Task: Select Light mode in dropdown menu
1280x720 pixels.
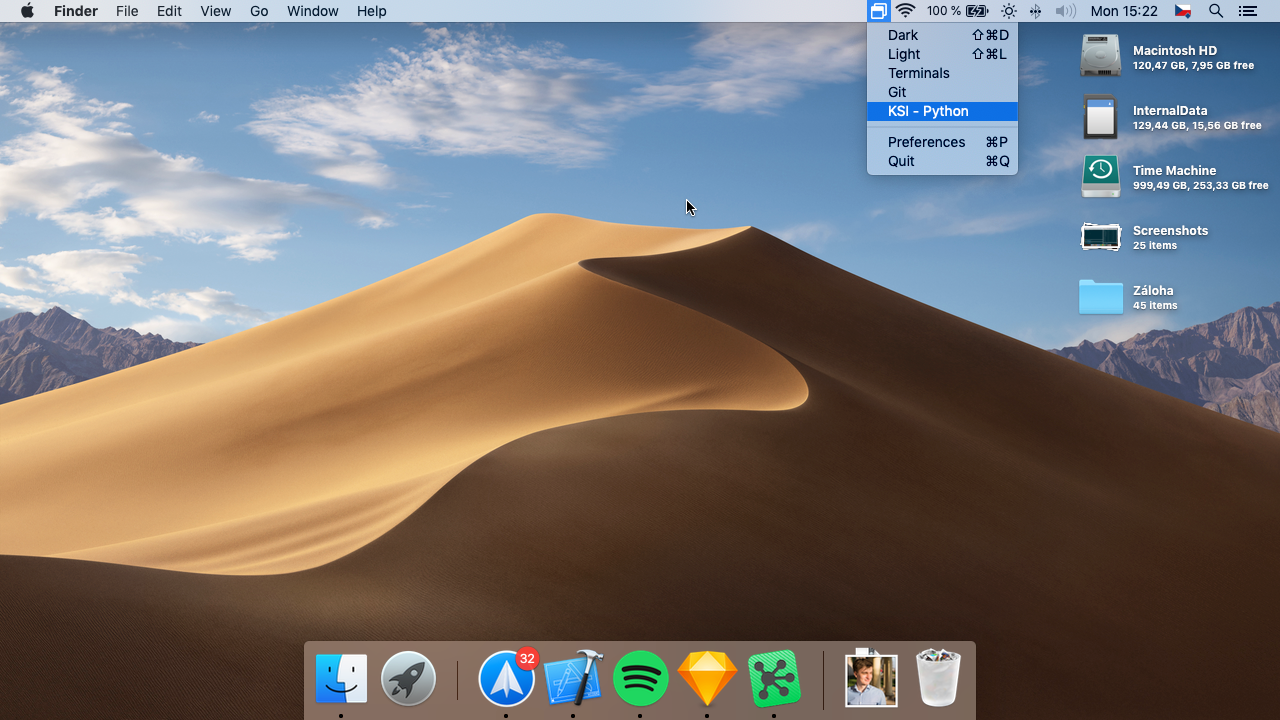Action: coord(904,54)
